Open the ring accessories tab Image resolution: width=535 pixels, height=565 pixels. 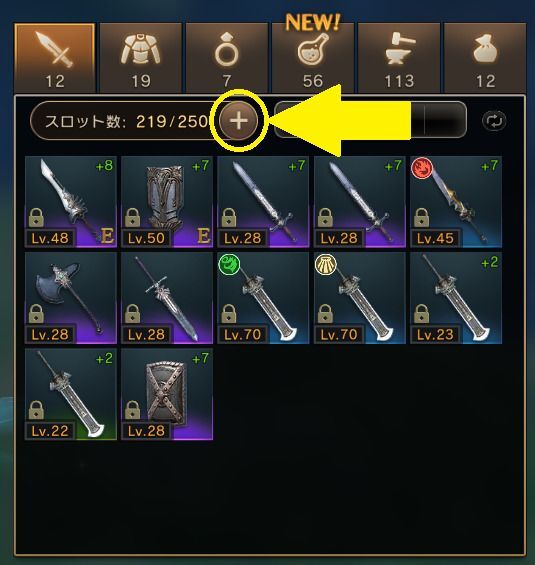227,58
